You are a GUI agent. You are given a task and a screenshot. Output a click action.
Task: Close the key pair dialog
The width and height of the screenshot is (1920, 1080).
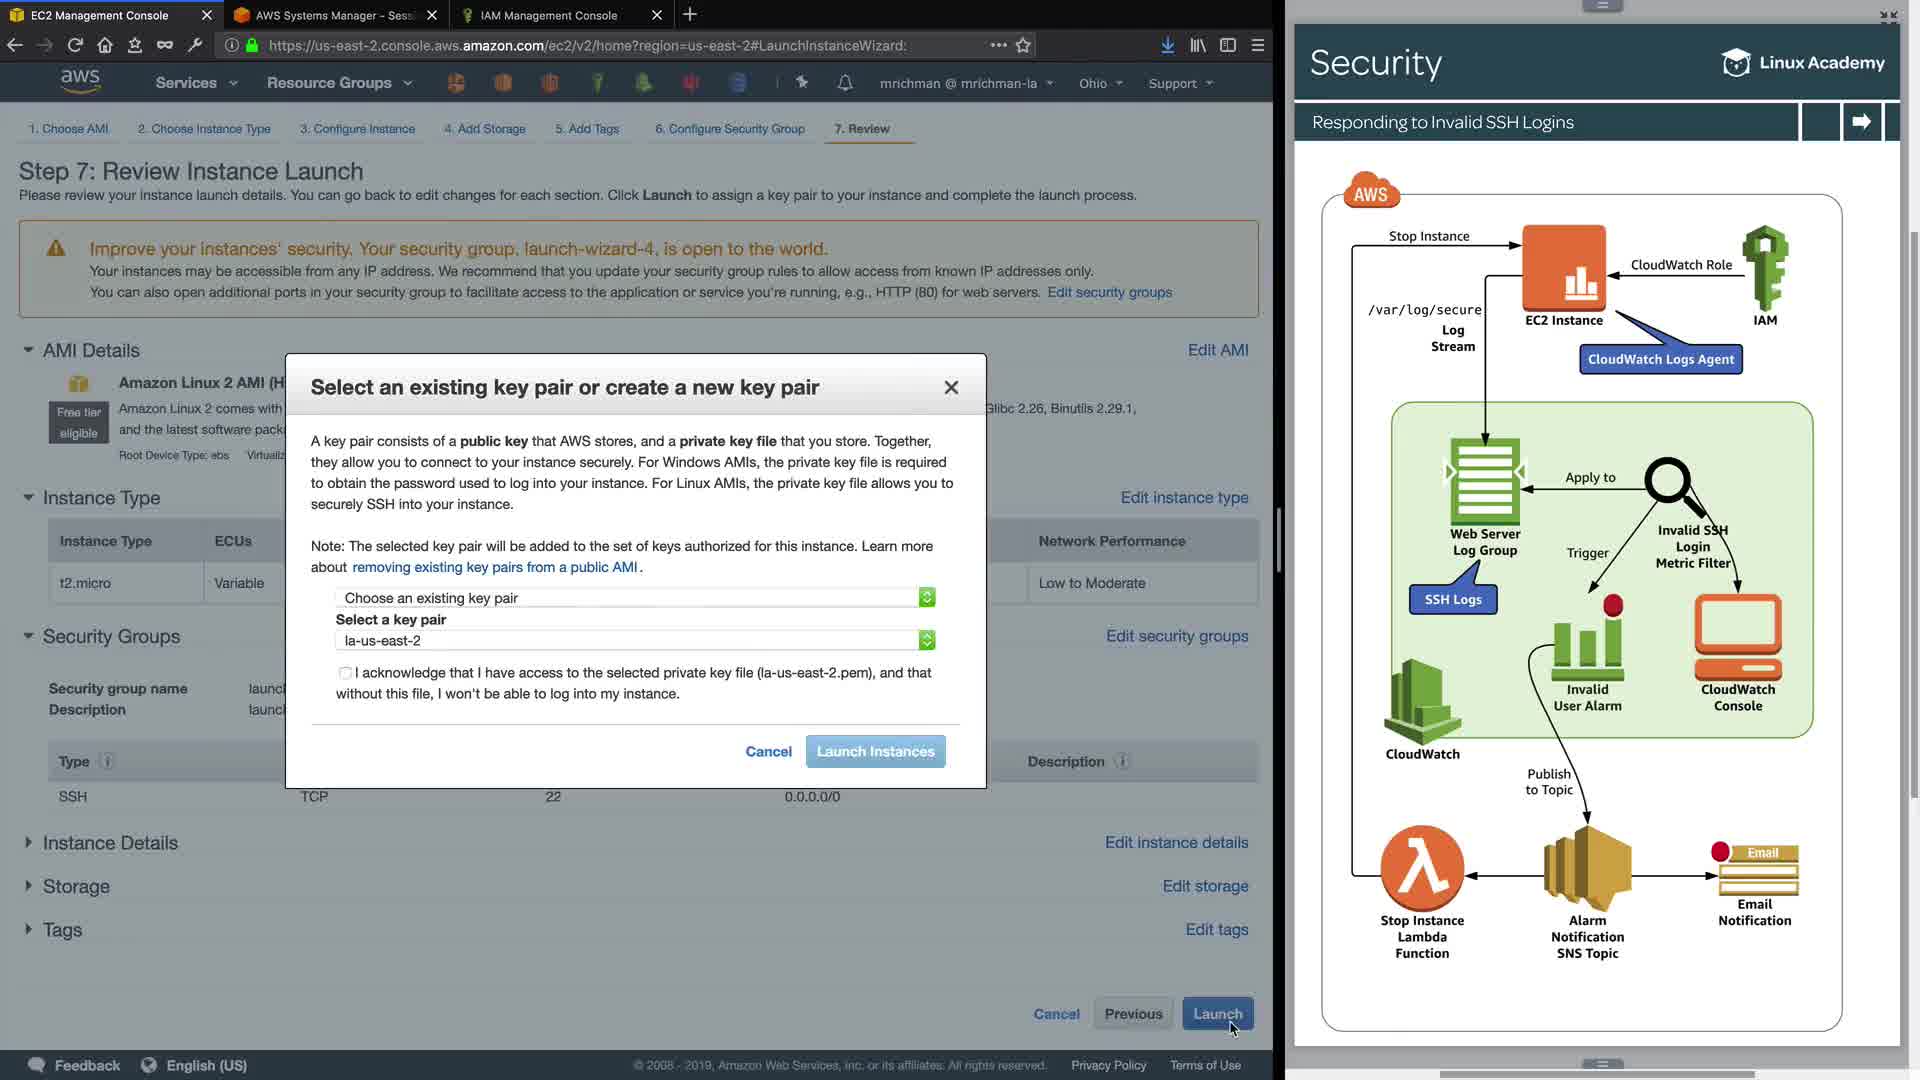coord(951,387)
